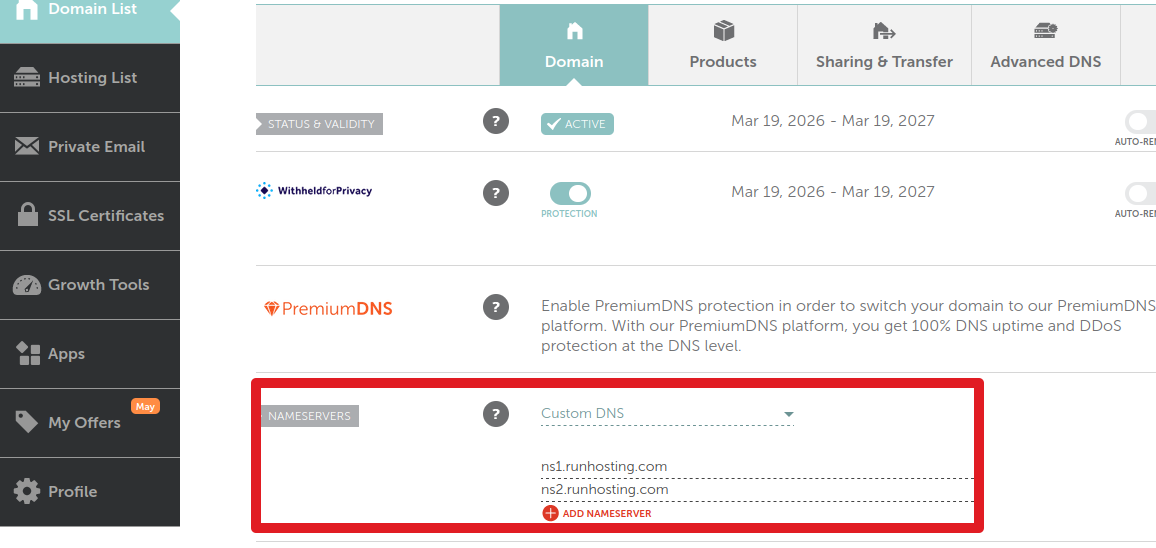Click the Nameservers help question mark icon

coord(496,414)
